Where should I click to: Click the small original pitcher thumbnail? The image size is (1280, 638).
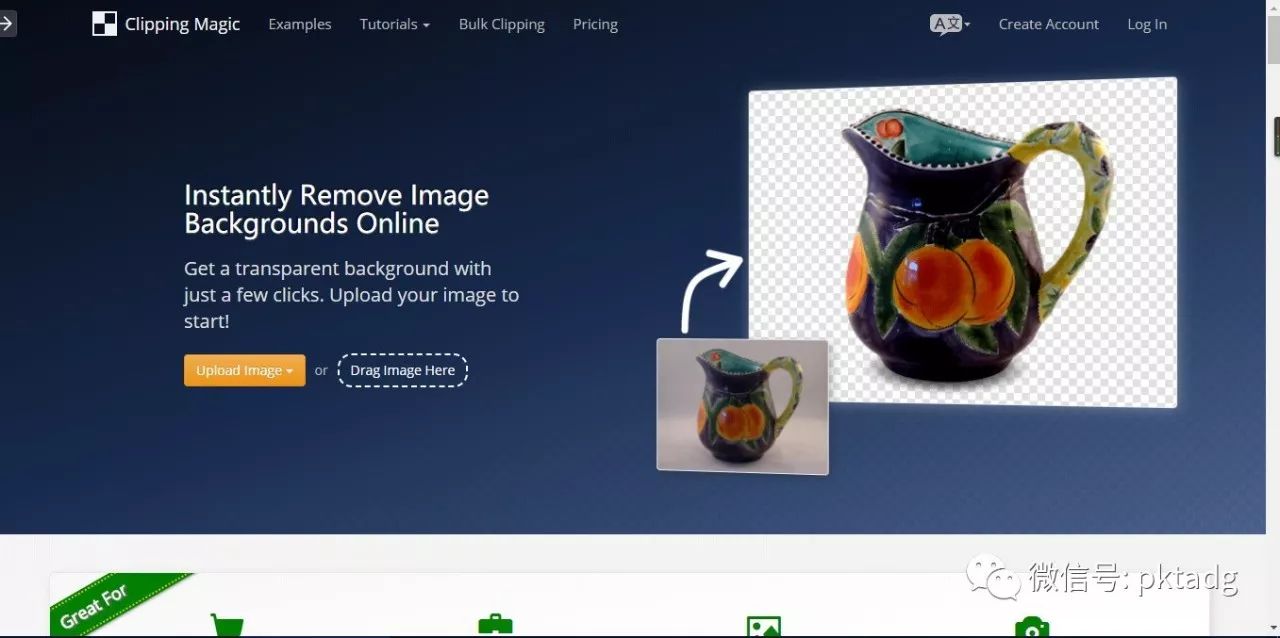coord(742,406)
